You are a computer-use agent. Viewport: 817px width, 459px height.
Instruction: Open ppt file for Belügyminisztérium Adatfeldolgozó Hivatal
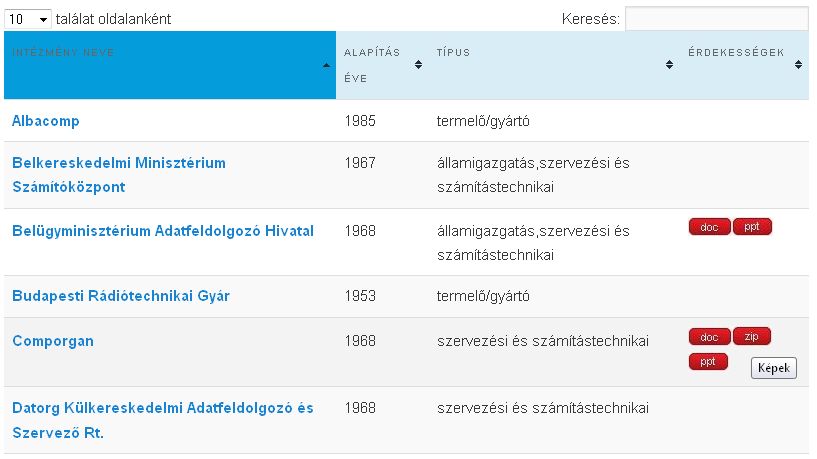click(752, 227)
